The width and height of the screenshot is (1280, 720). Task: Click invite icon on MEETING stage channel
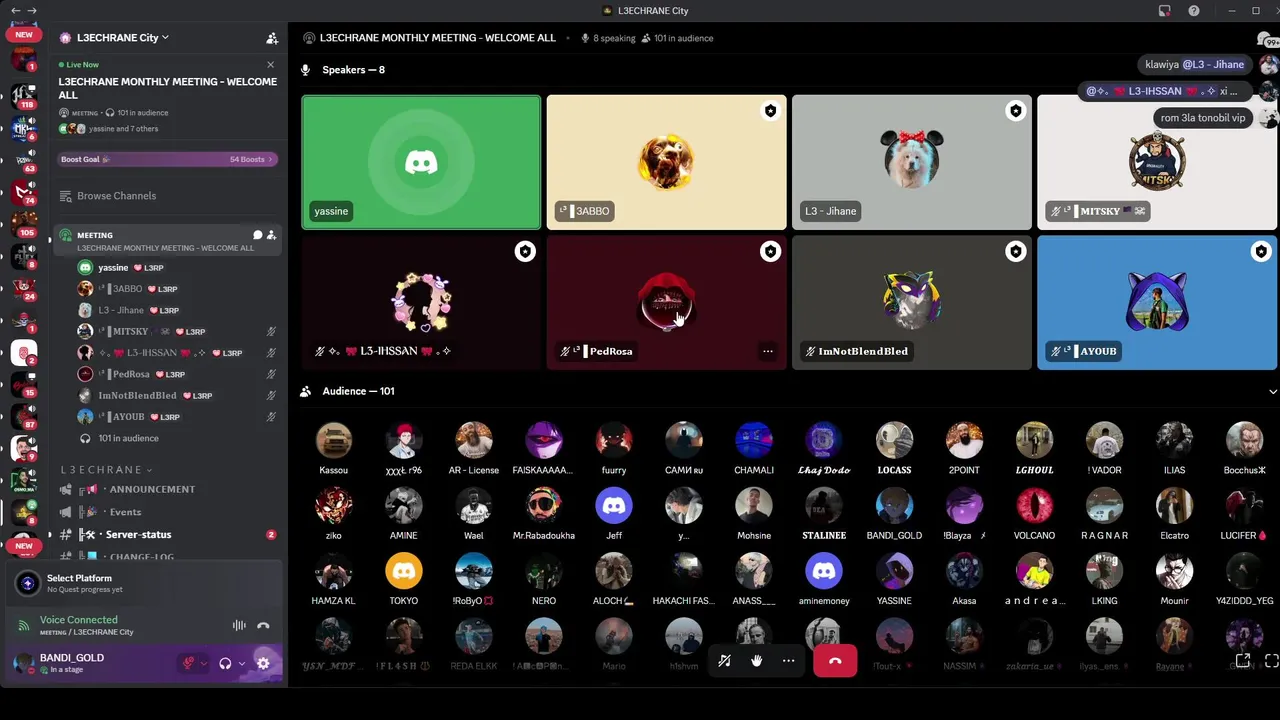pyautogui.click(x=271, y=235)
